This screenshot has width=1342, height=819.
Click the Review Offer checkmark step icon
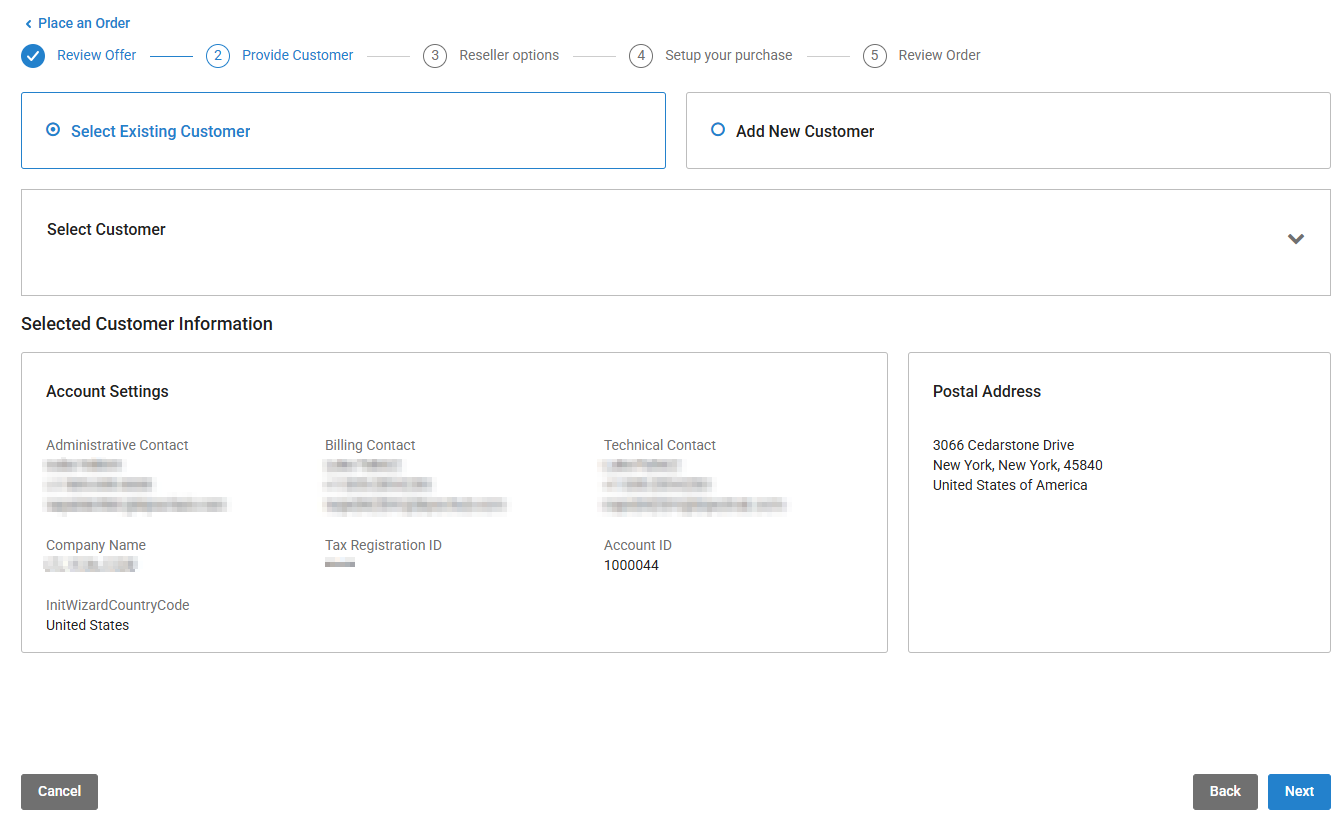33,56
